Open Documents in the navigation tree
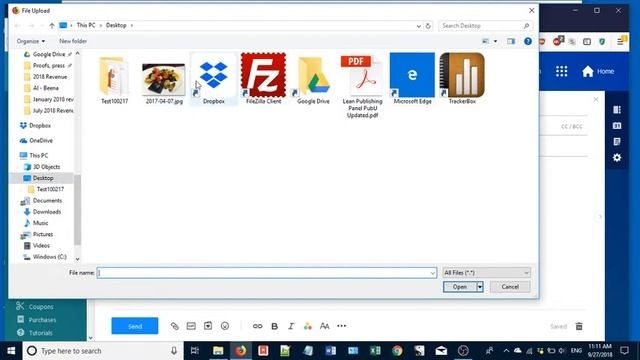This screenshot has width=640, height=360. [x=47, y=200]
